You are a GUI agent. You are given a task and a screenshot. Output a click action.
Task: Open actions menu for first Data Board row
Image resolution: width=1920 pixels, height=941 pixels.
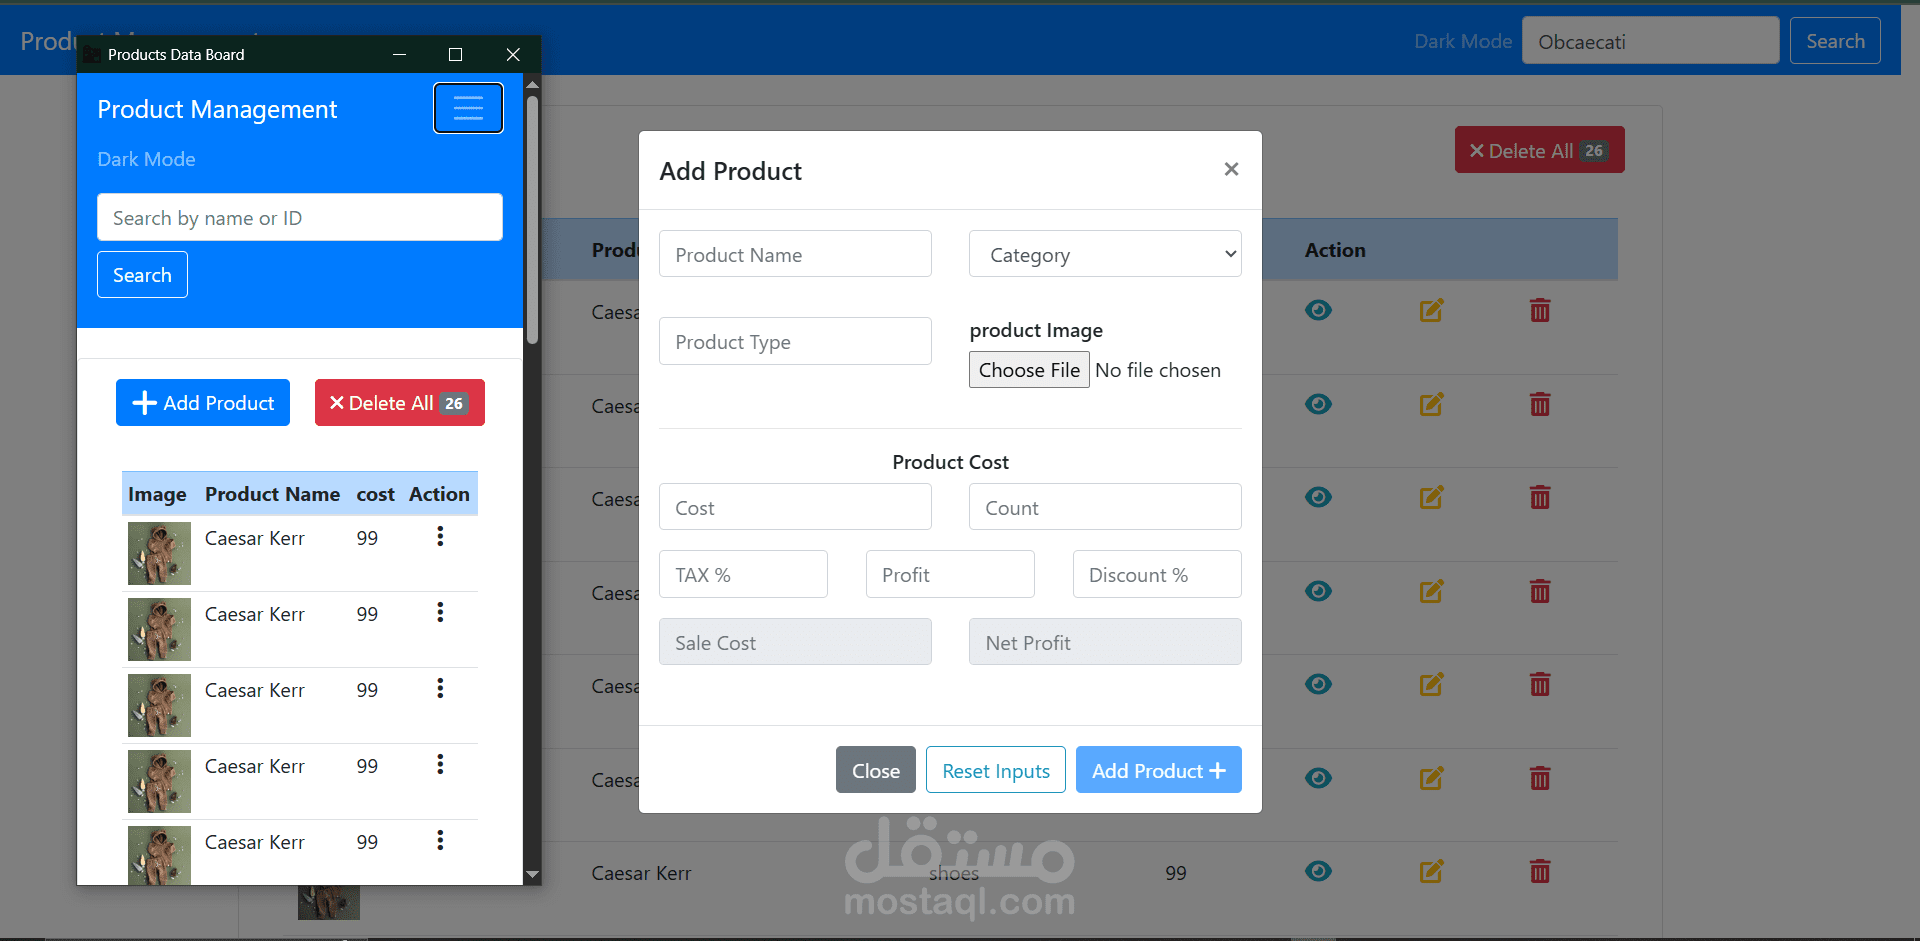440,537
